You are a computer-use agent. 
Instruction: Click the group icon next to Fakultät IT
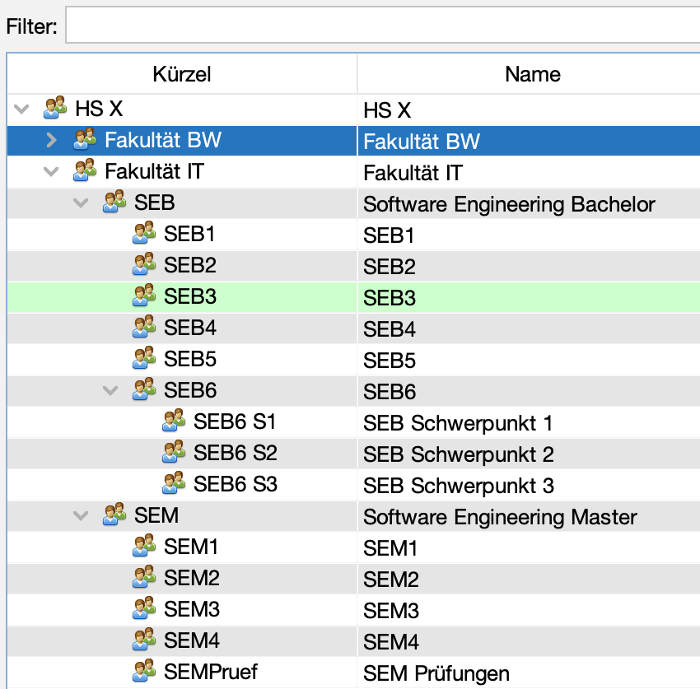pos(85,171)
